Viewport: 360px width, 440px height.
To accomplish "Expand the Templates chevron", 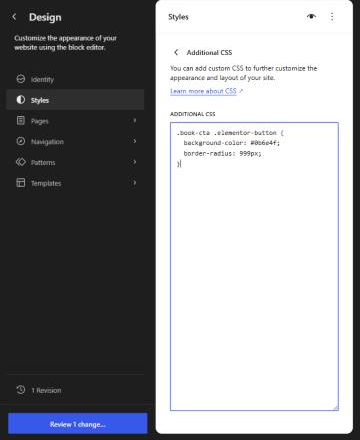I will [135, 183].
